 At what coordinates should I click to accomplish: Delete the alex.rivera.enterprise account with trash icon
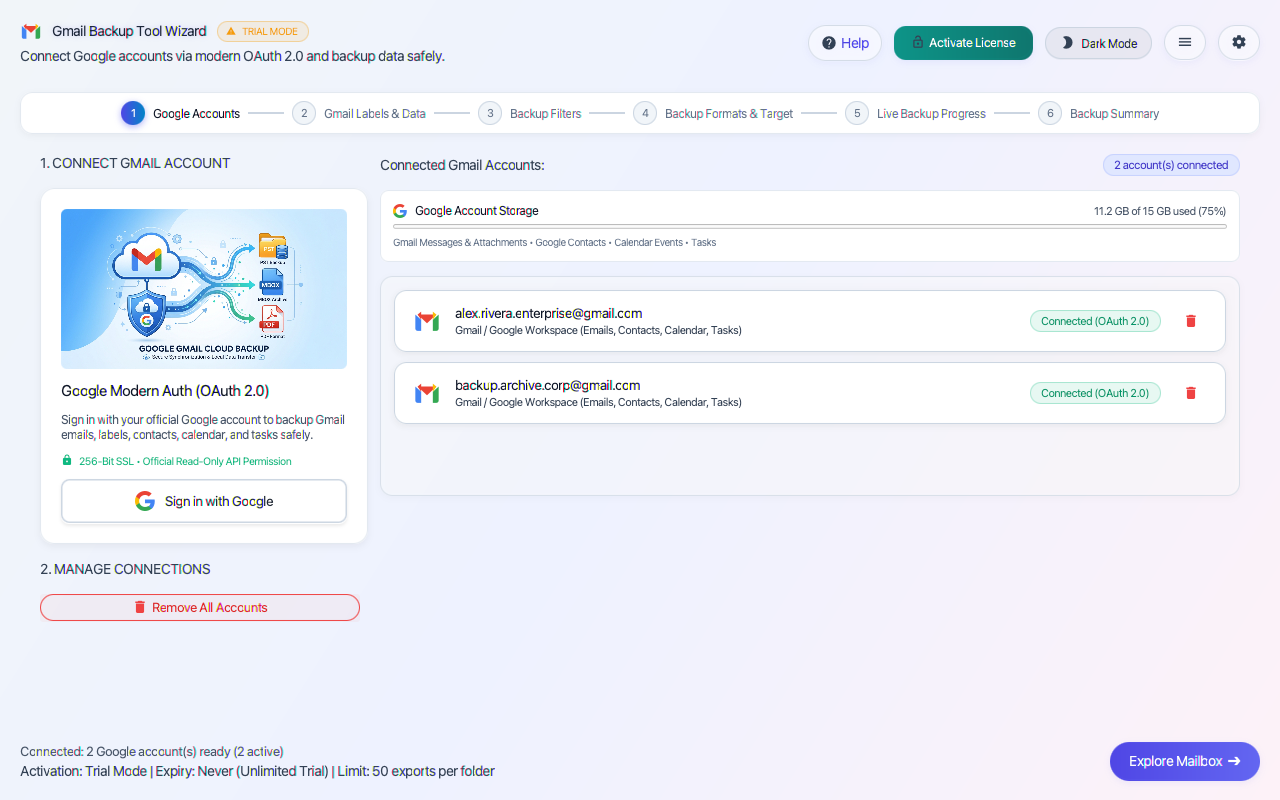coord(1190,321)
